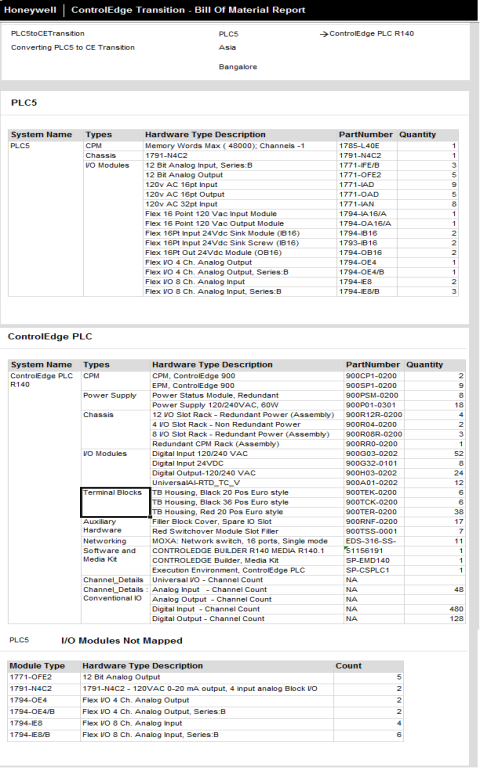Click the 'Bangalore' location text

[238, 67]
